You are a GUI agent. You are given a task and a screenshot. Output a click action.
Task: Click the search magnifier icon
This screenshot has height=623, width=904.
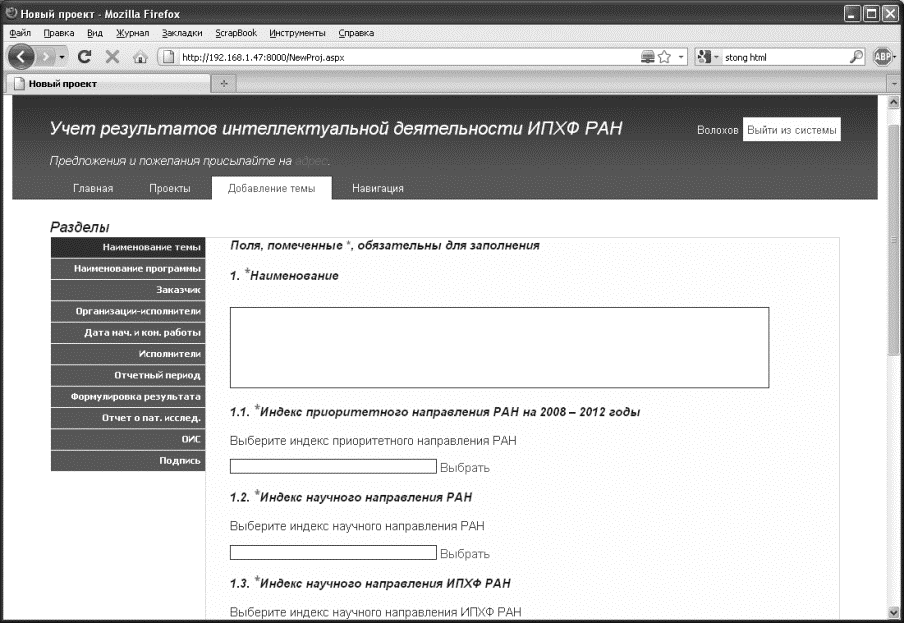click(x=857, y=57)
